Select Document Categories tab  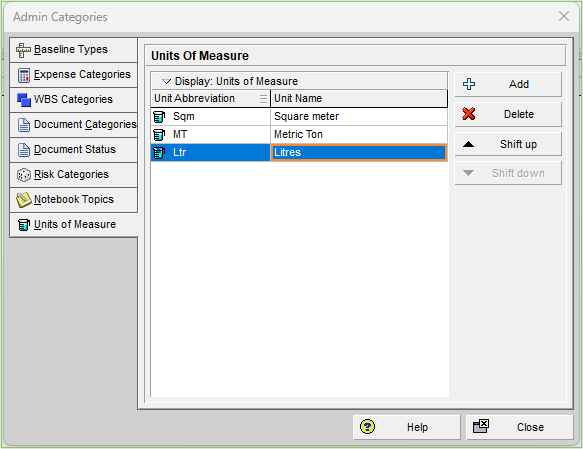[74, 125]
